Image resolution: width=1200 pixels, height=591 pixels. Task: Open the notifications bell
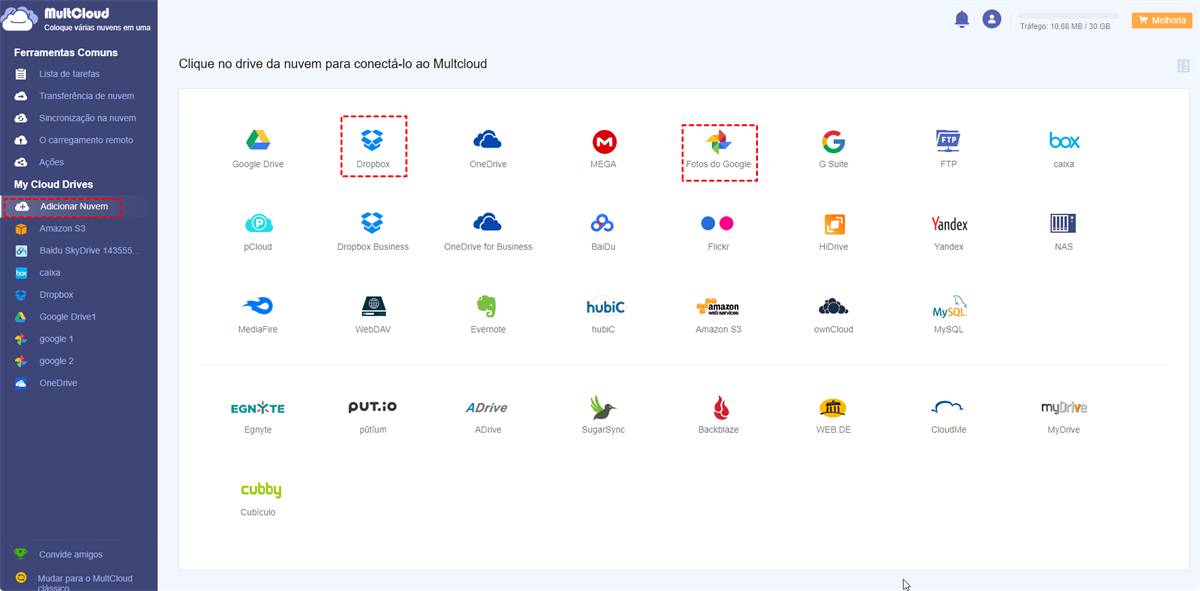tap(962, 19)
